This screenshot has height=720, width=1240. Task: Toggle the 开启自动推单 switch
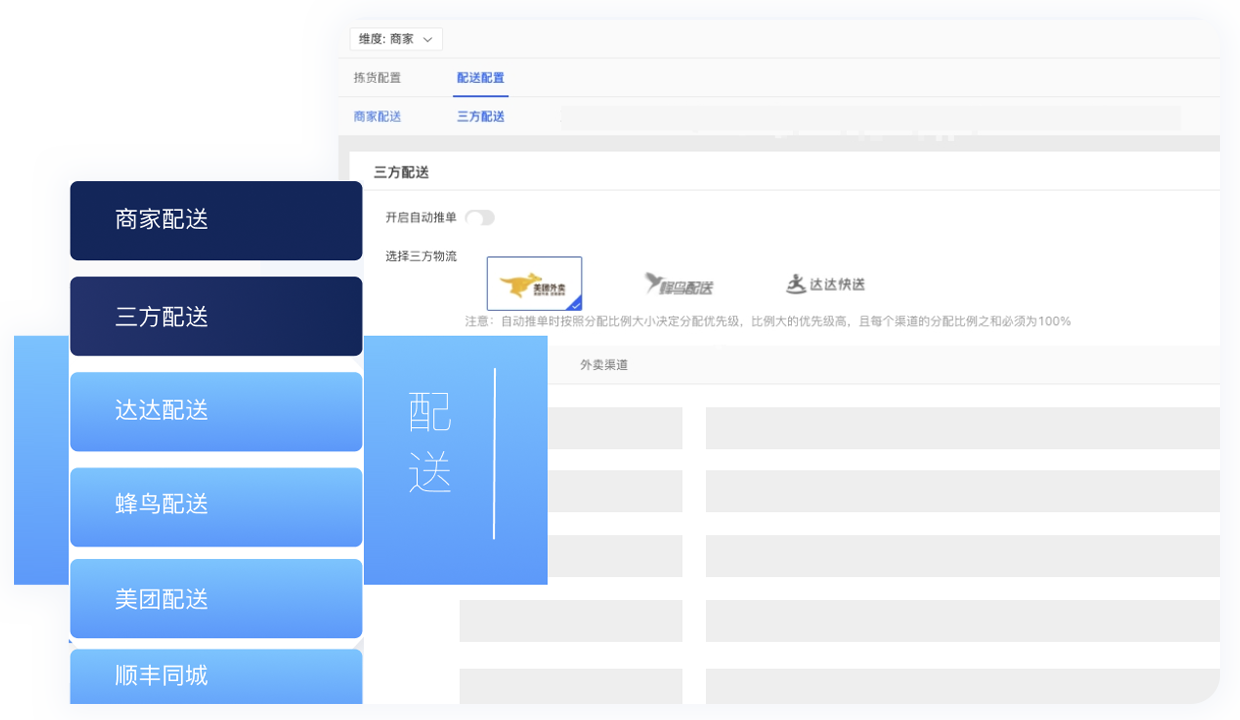[x=480, y=217]
